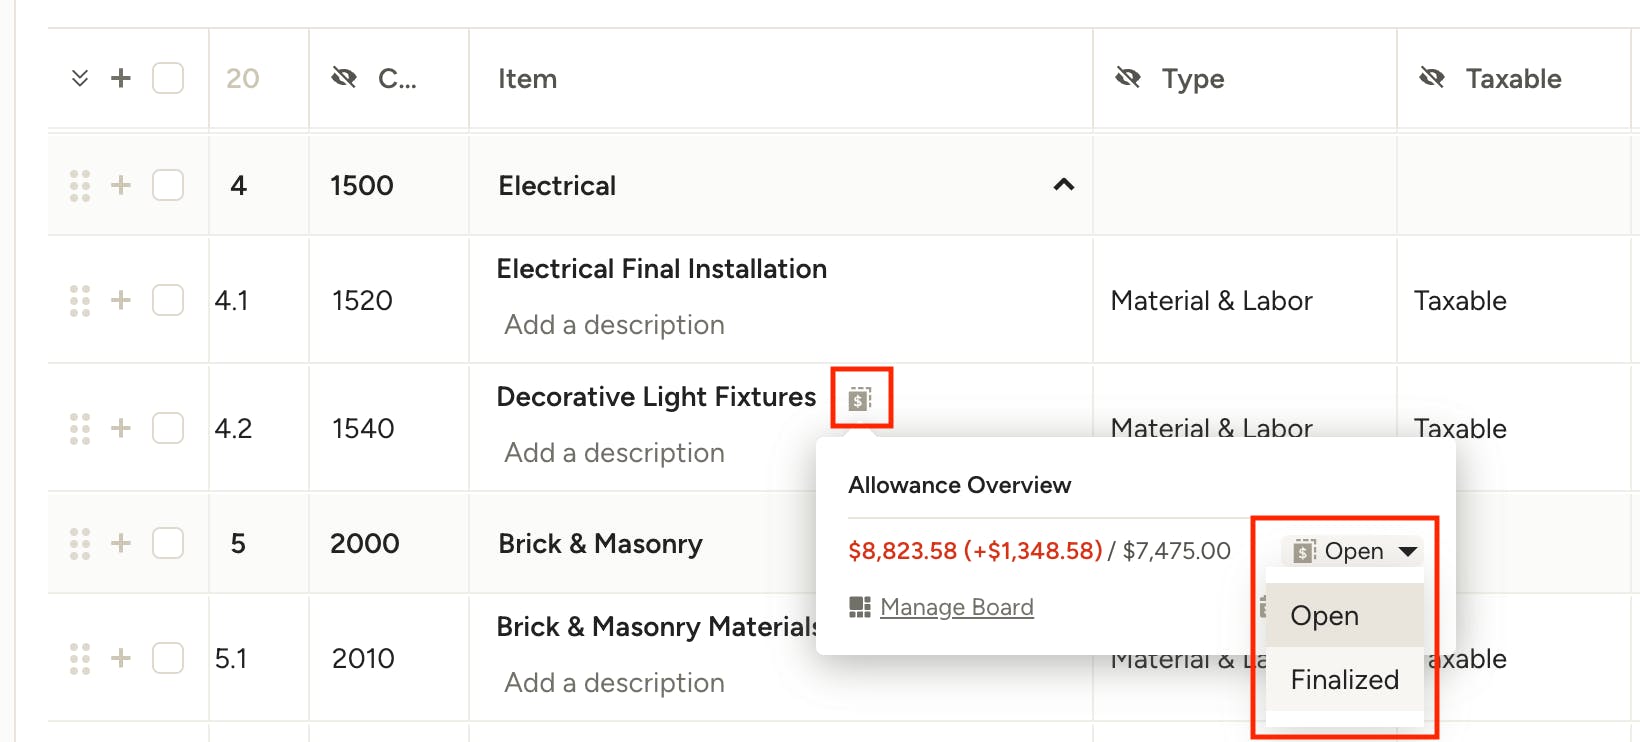The image size is (1640, 742).
Task: Check the box for Brick & Masonry Materials
Action: 168,658
